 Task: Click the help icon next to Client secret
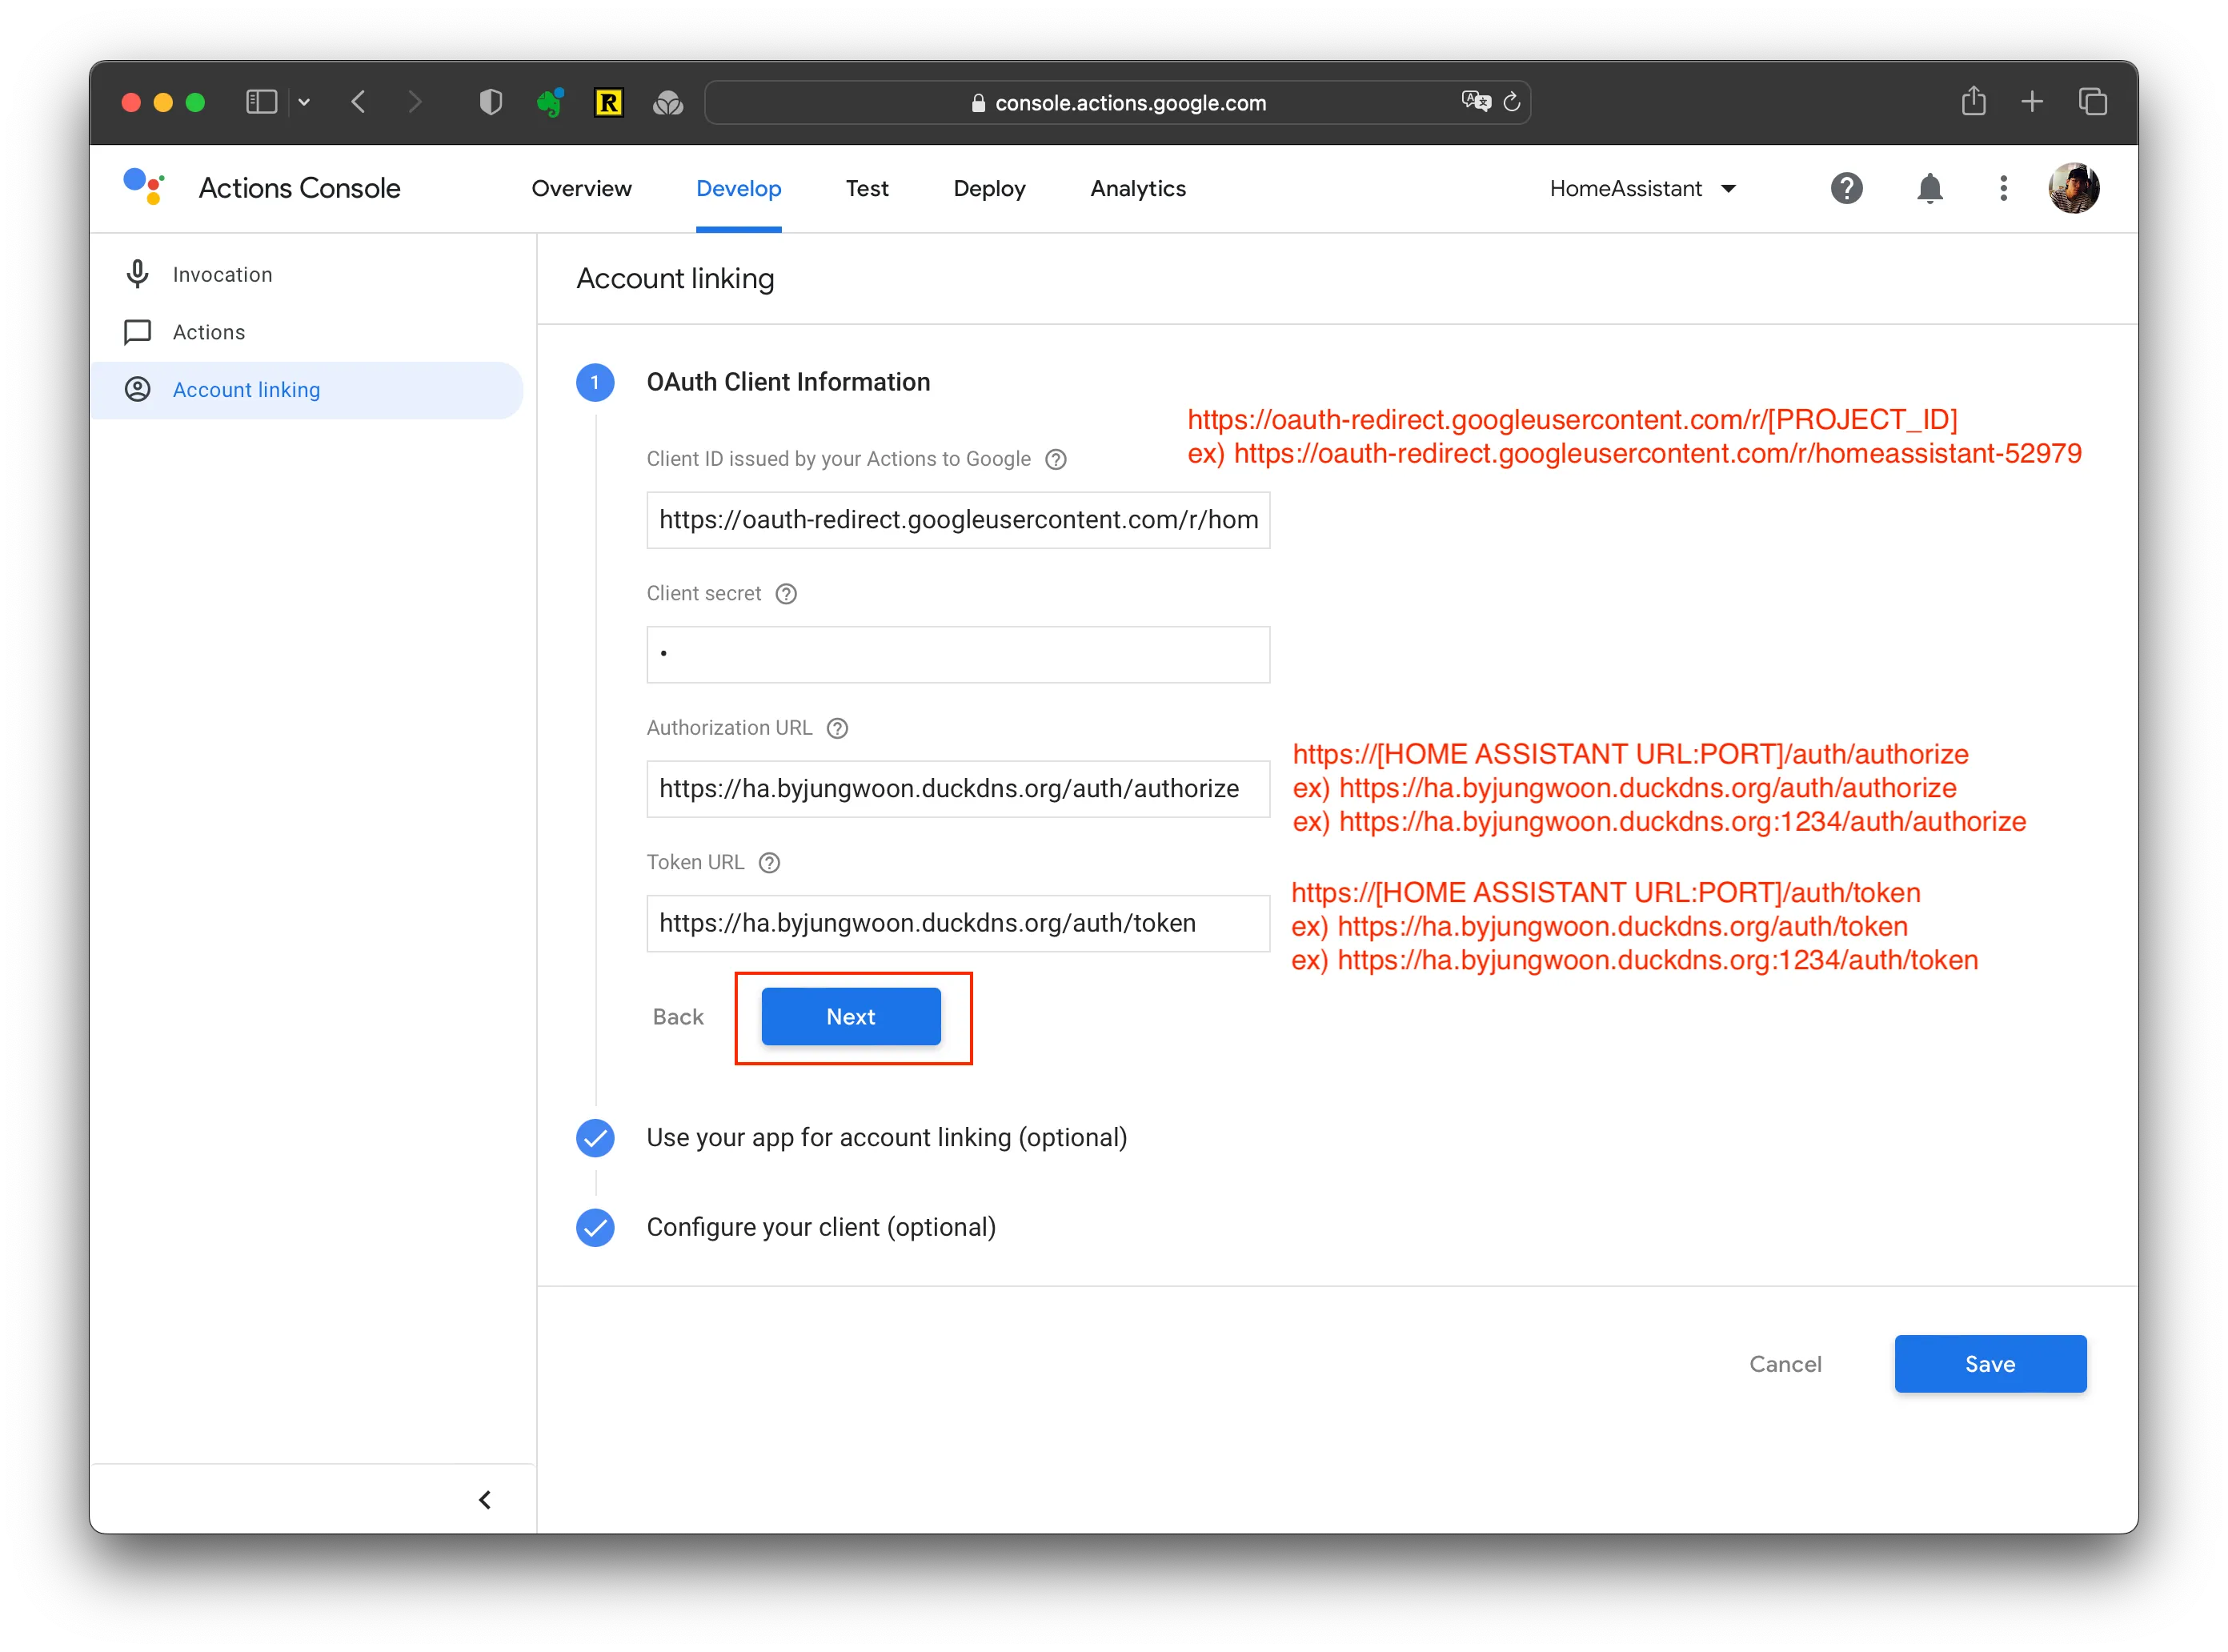(787, 594)
